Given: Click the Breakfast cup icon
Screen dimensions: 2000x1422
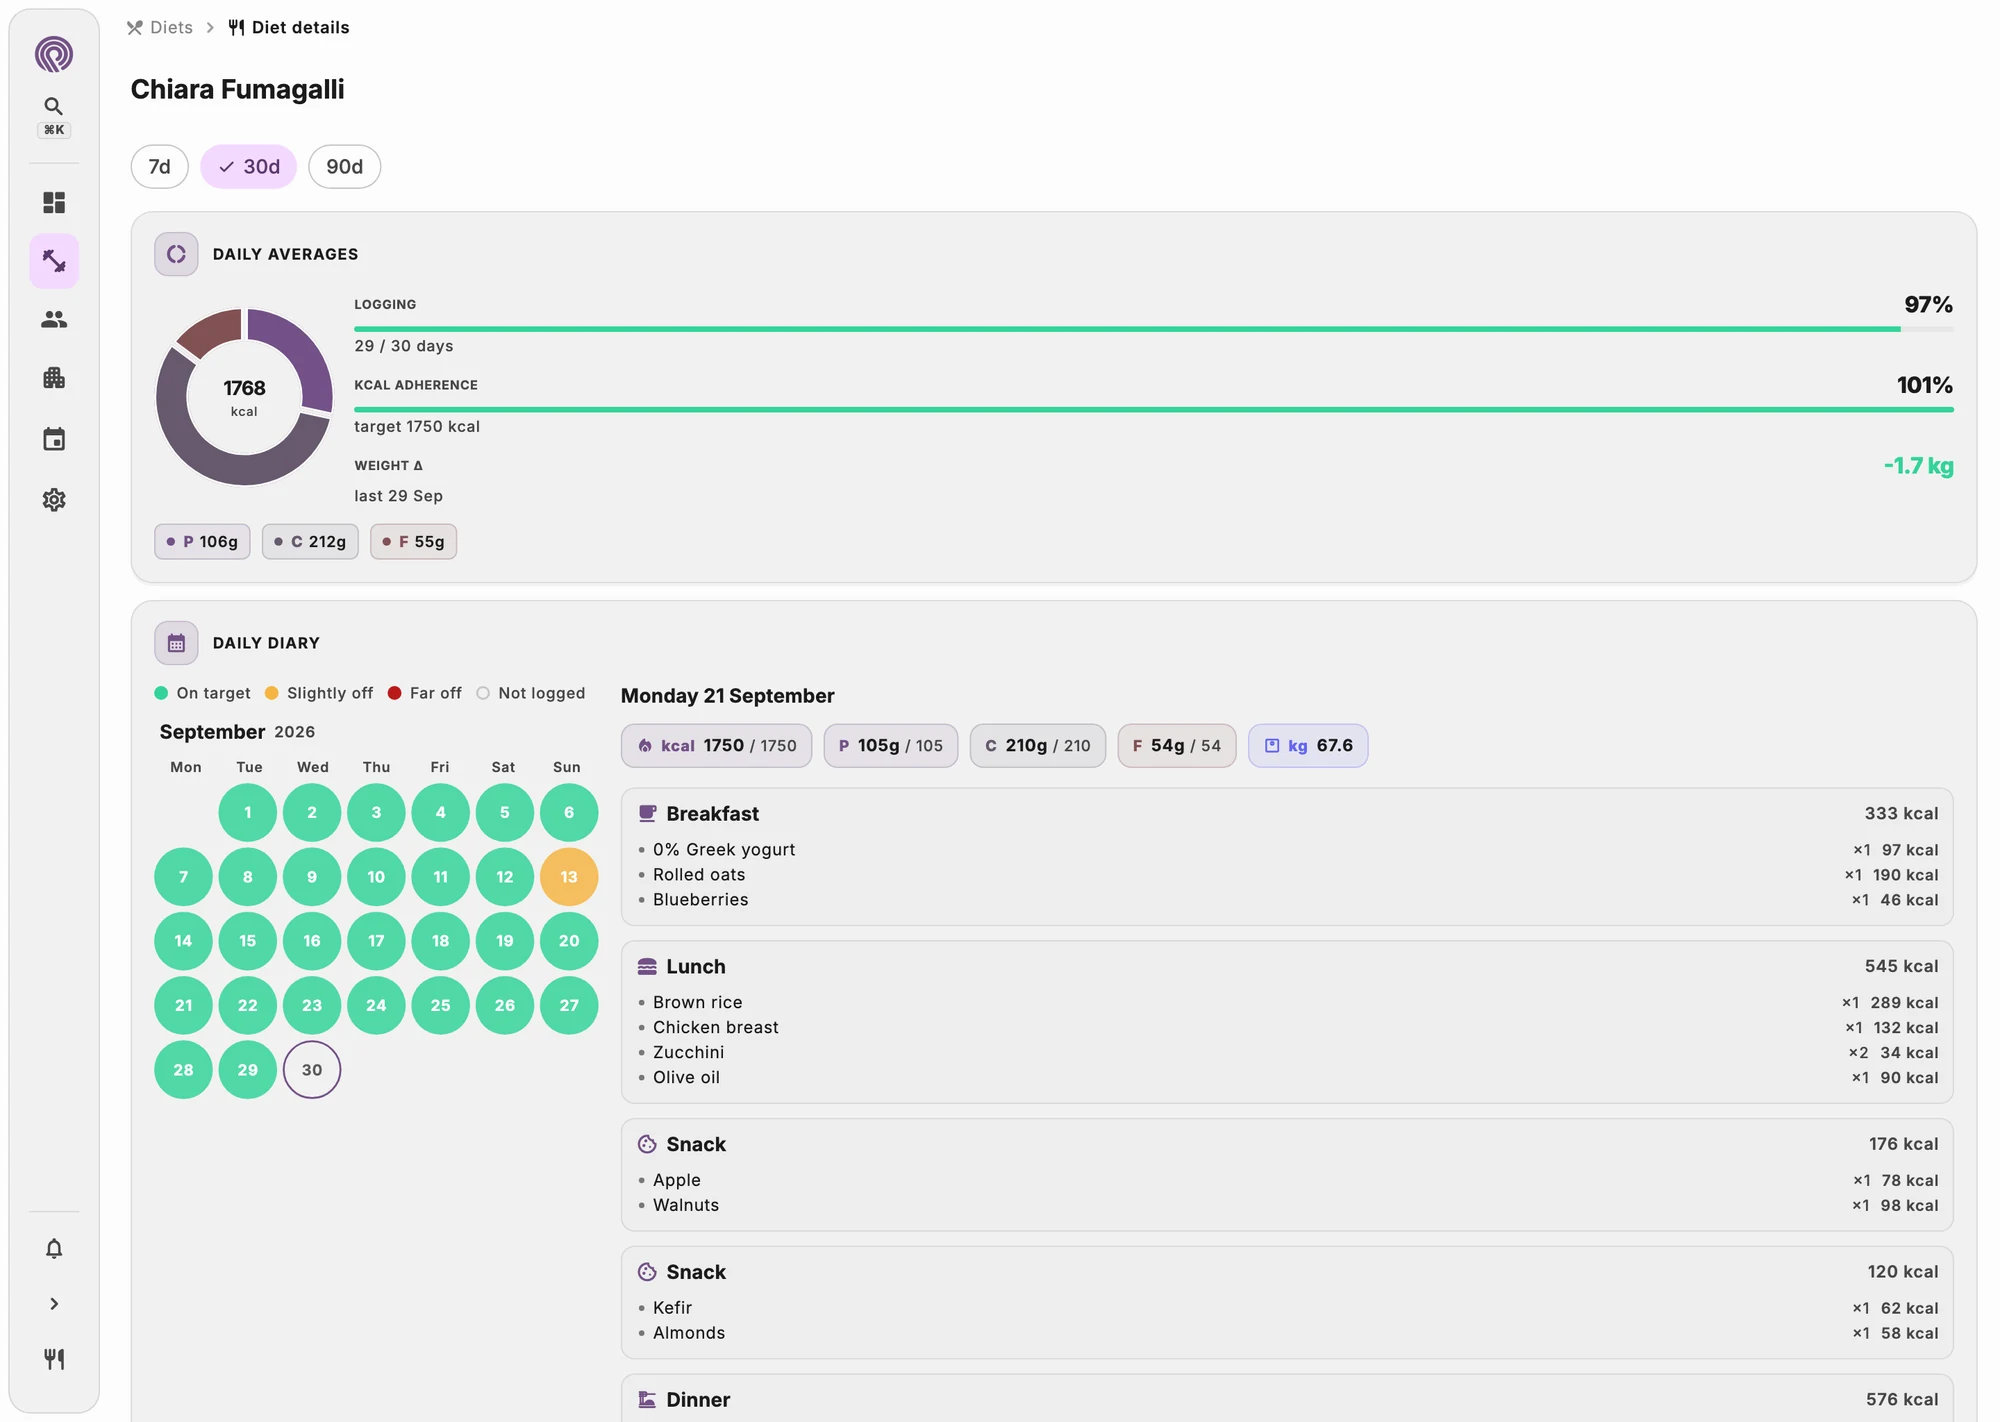Looking at the screenshot, I should point(647,814).
